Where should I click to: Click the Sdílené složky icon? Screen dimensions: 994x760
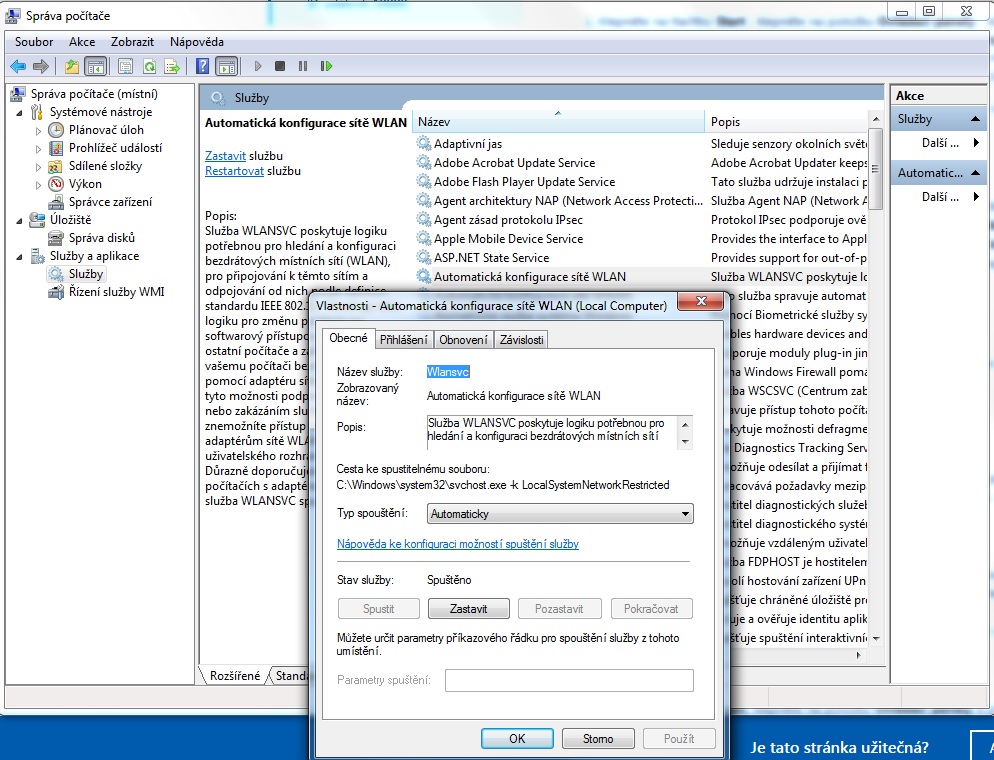pyautogui.click(x=56, y=166)
